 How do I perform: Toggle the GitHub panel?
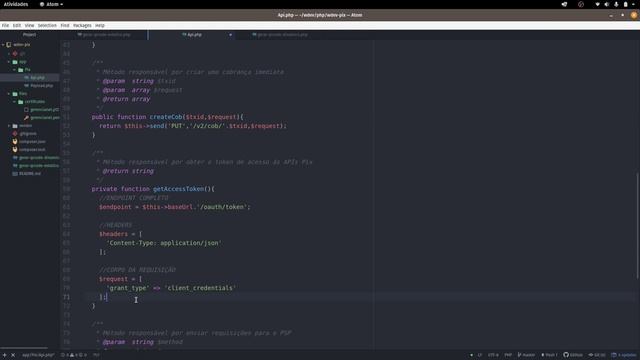click(x=573, y=355)
